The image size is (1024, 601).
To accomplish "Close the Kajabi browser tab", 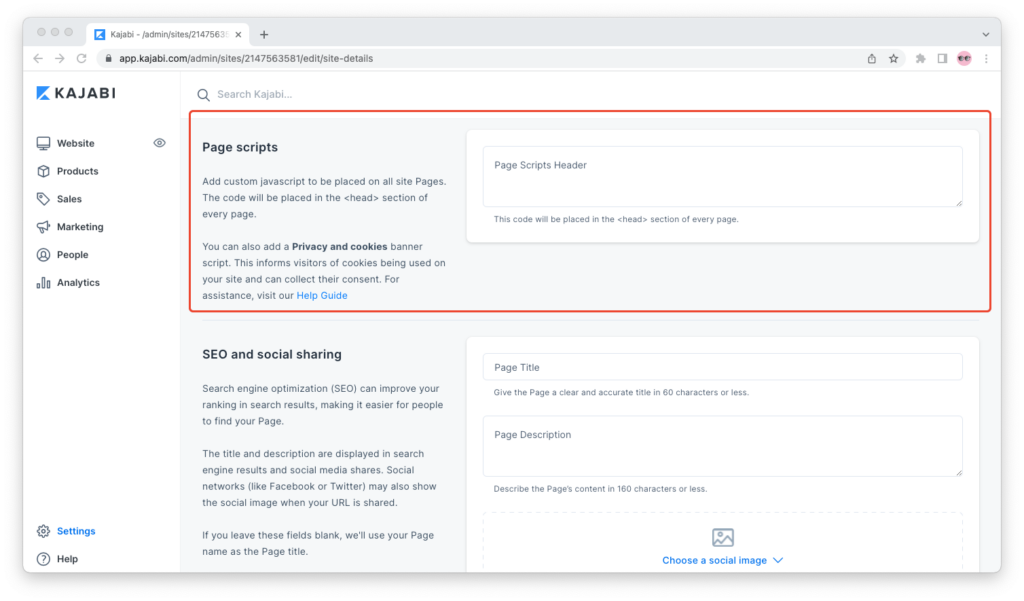I will tap(238, 35).
